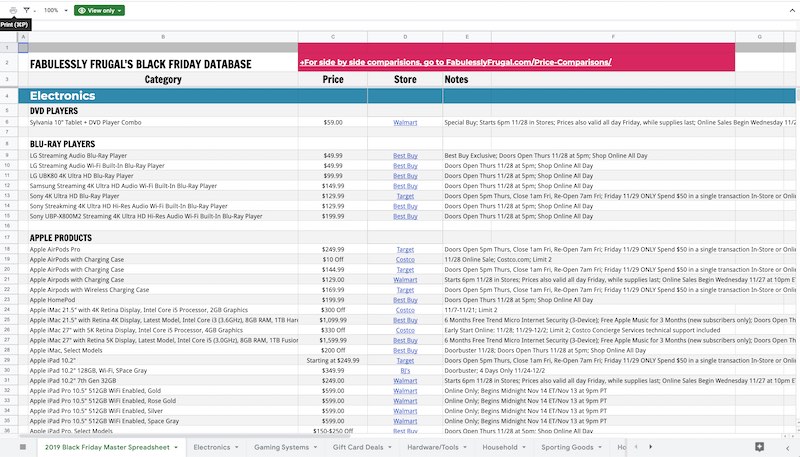The width and height of the screenshot is (800, 457).
Task: Click the 'APPLE PRODUCTS' subheading cell
Action: pyautogui.click(x=163, y=238)
